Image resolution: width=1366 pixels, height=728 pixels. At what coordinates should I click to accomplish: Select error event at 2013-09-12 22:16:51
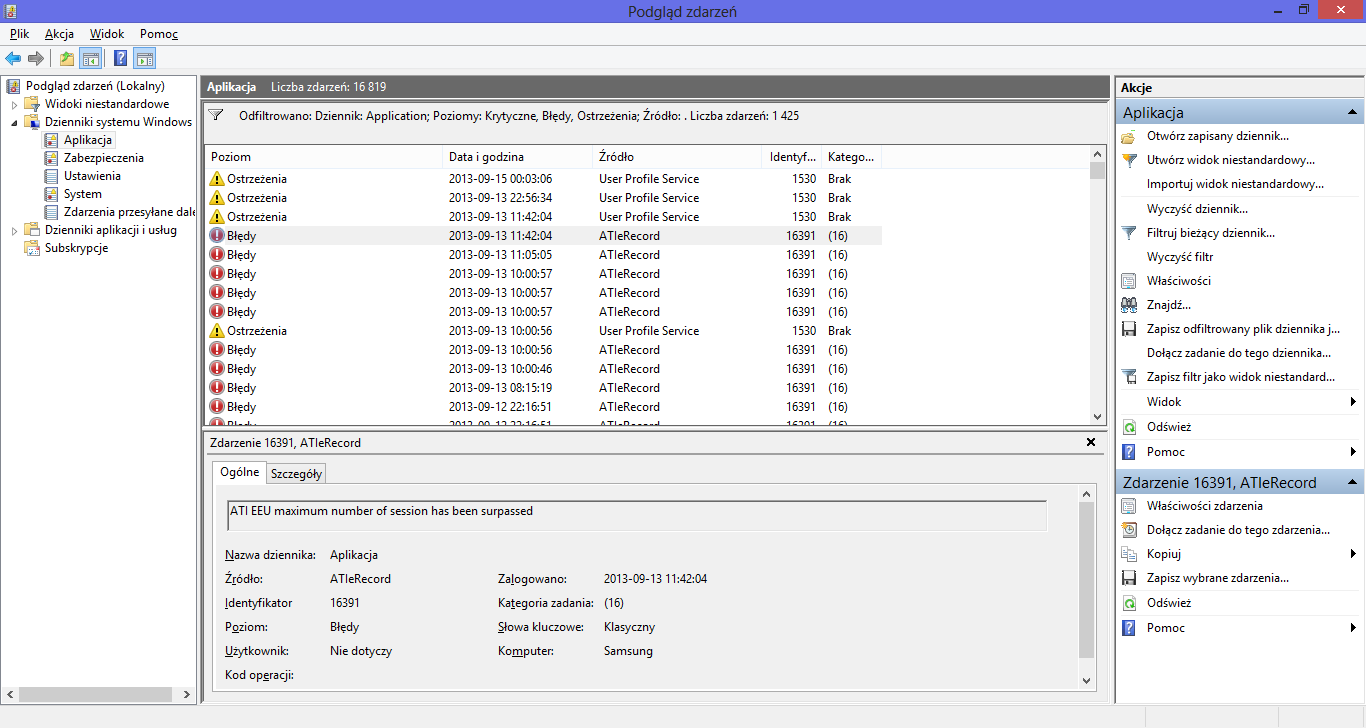pyautogui.click(x=545, y=407)
